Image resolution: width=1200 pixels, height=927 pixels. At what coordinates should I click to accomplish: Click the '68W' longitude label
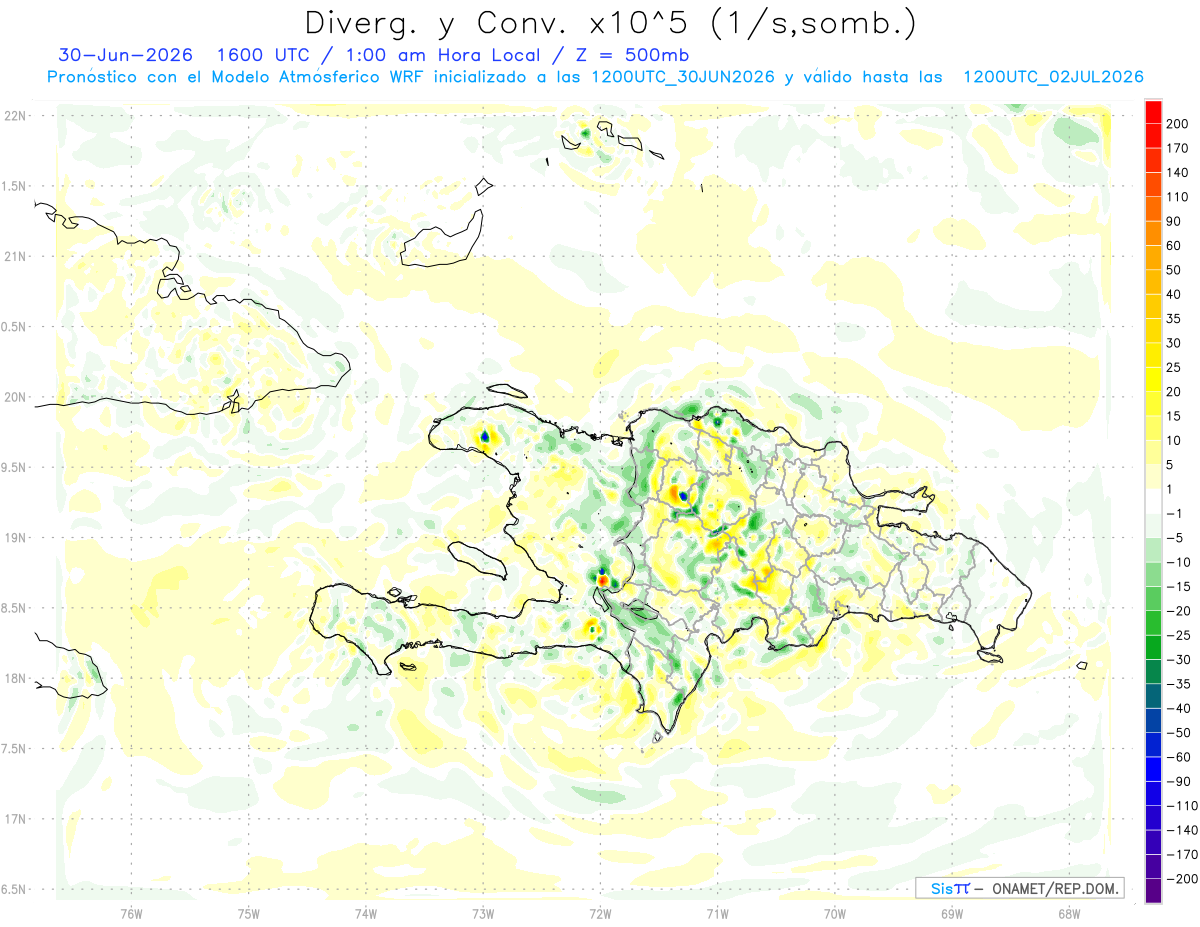(1069, 913)
